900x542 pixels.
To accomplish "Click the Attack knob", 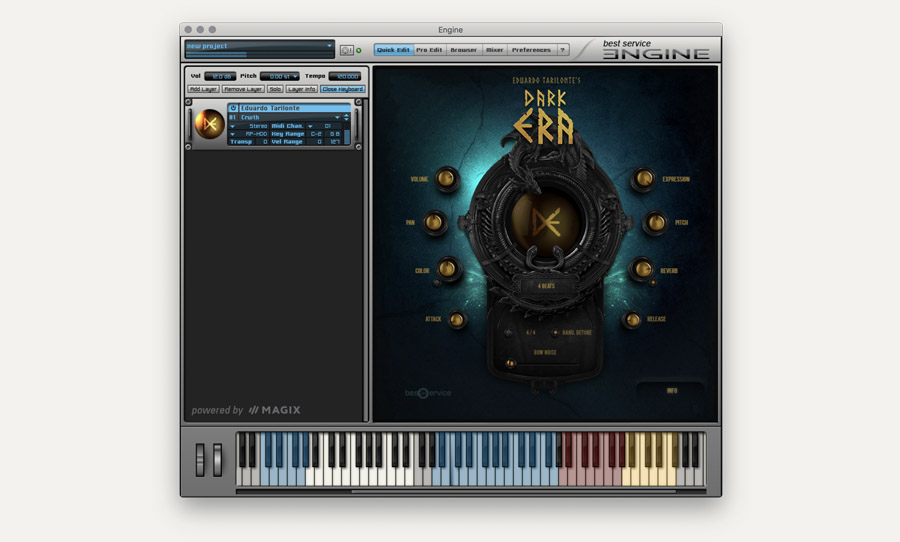I will [457, 319].
